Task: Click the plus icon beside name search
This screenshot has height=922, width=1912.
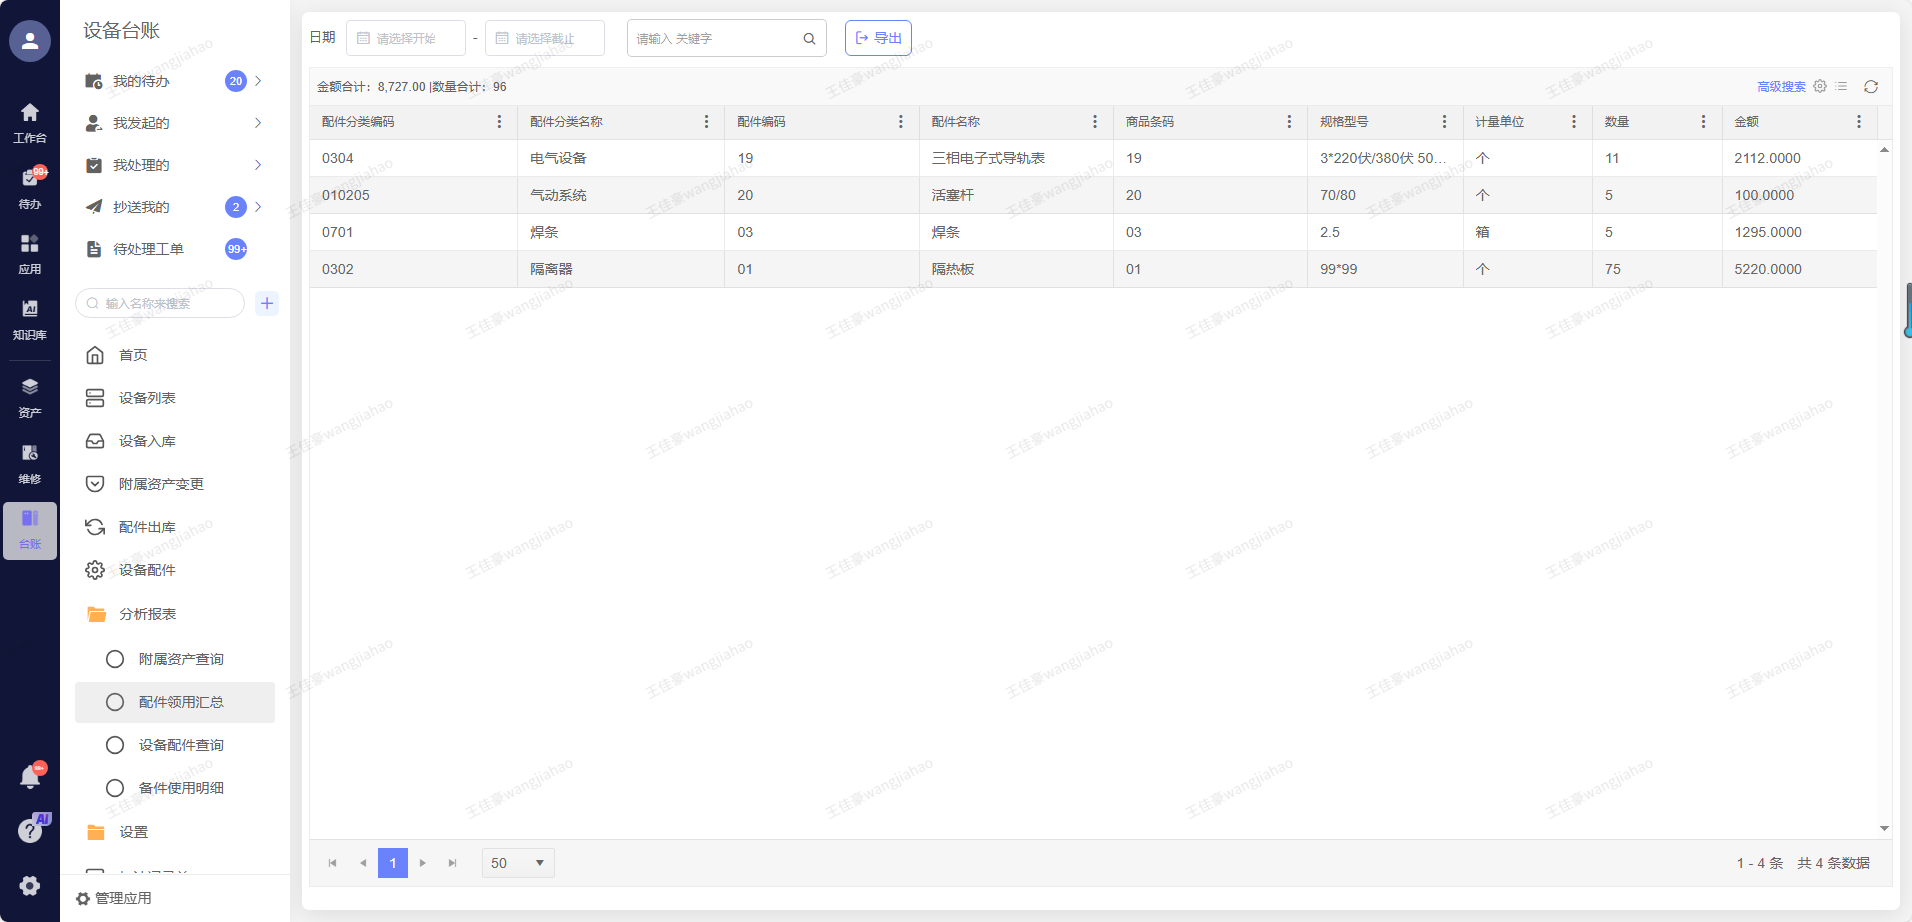Action: 267,303
